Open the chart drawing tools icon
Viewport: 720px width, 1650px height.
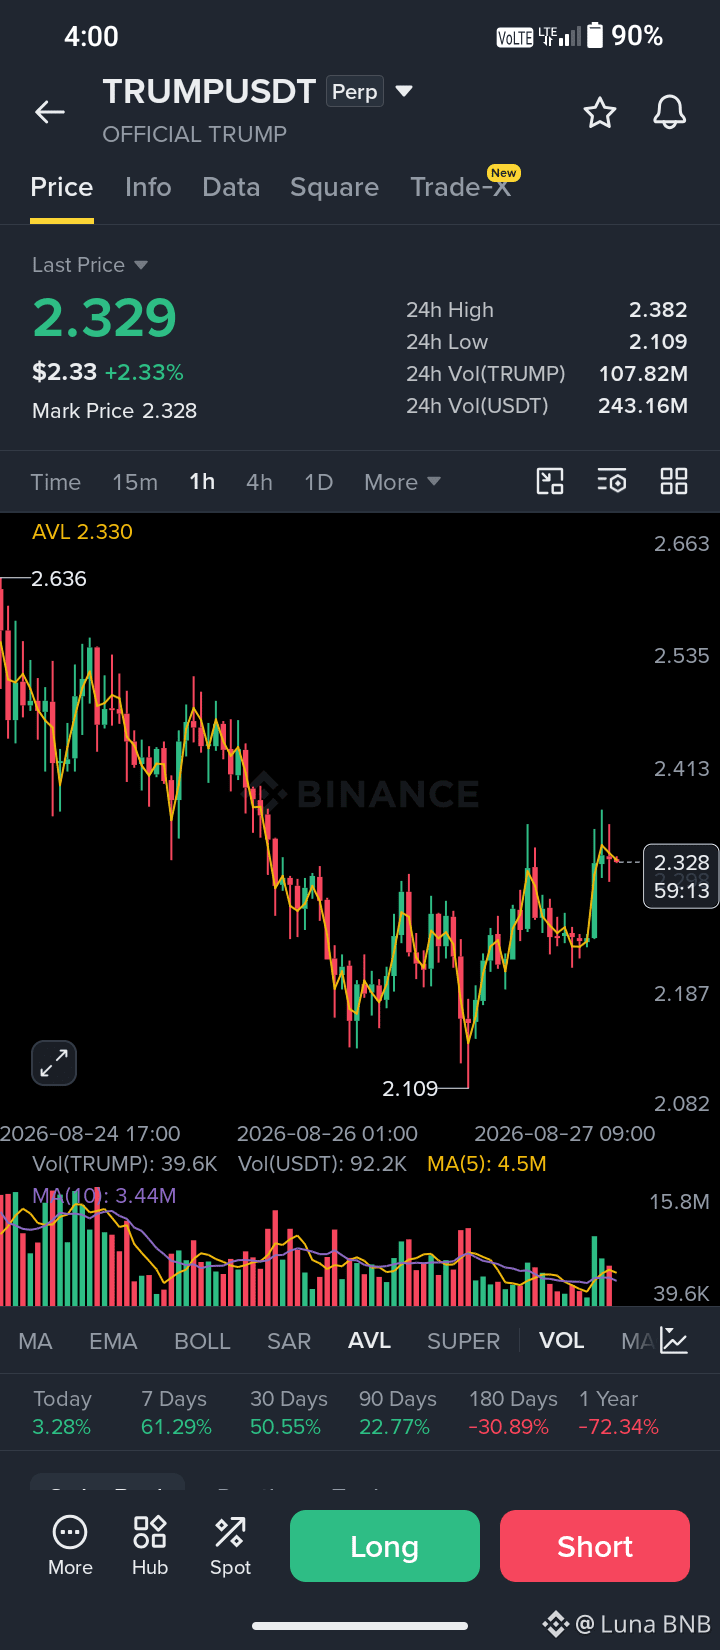[550, 481]
